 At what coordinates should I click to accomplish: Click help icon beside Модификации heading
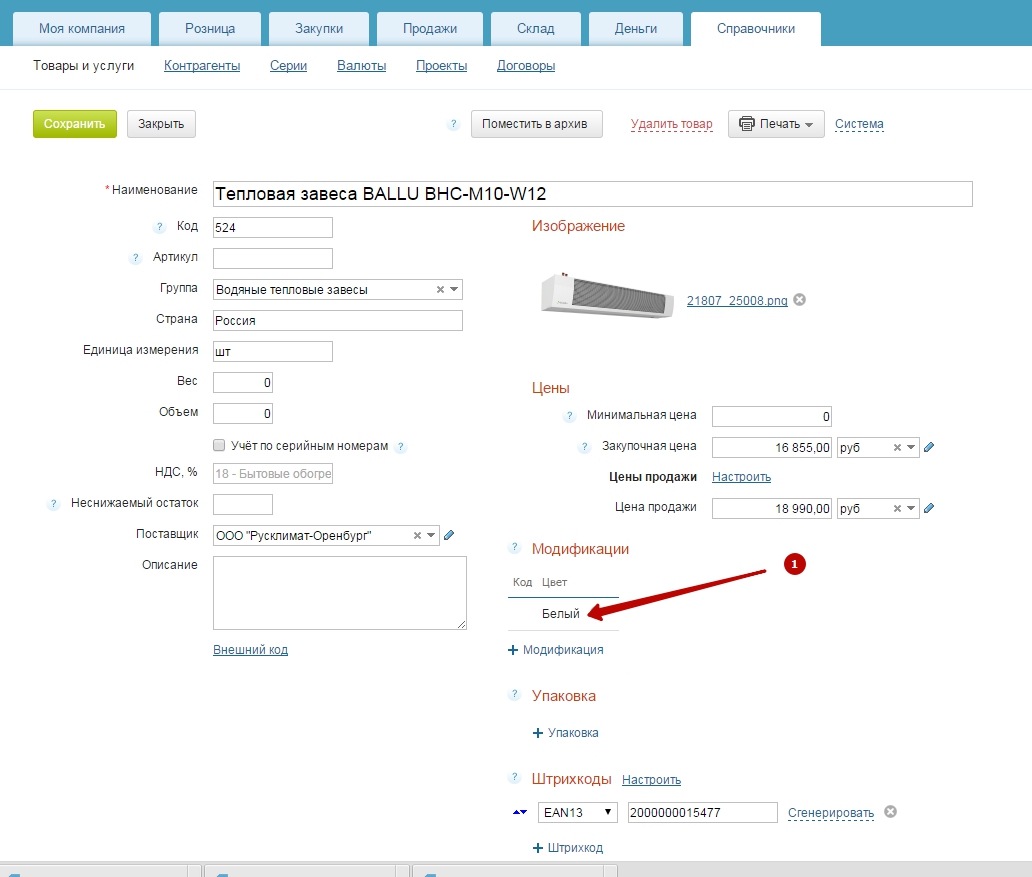[x=515, y=547]
